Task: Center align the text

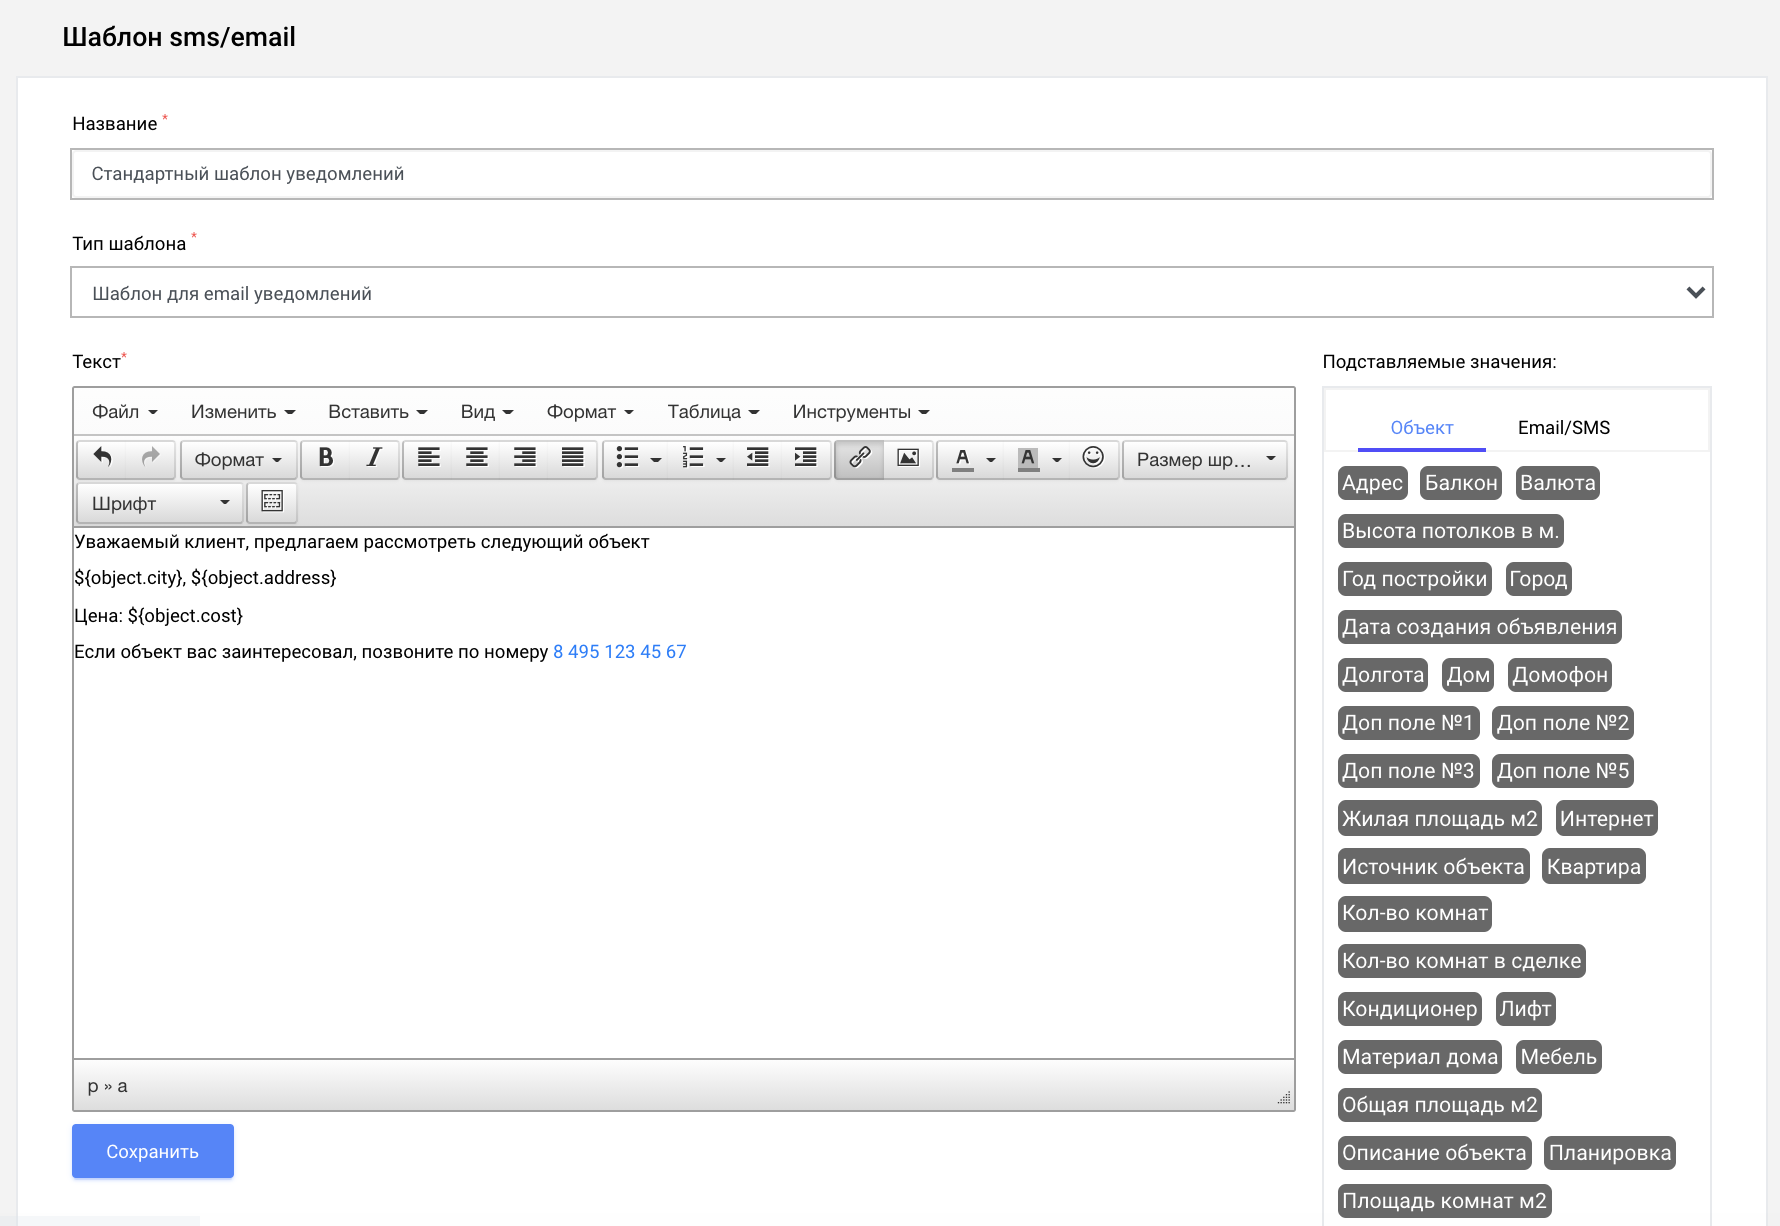Action: pyautogui.click(x=476, y=459)
